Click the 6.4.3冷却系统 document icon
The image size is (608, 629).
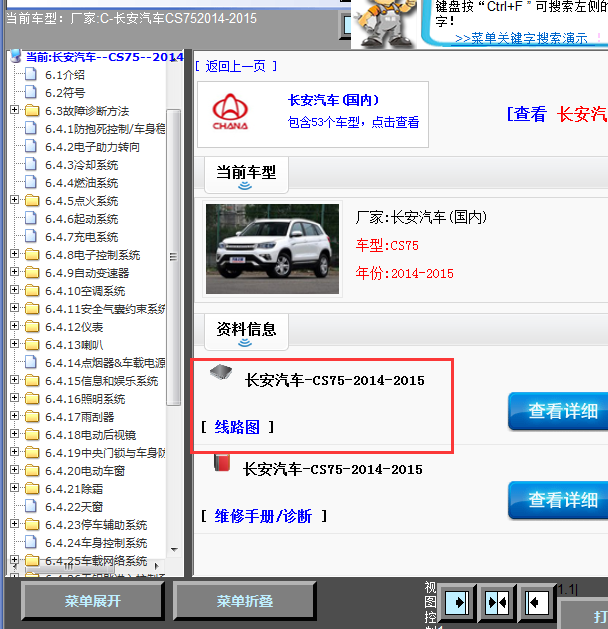tap(31, 164)
